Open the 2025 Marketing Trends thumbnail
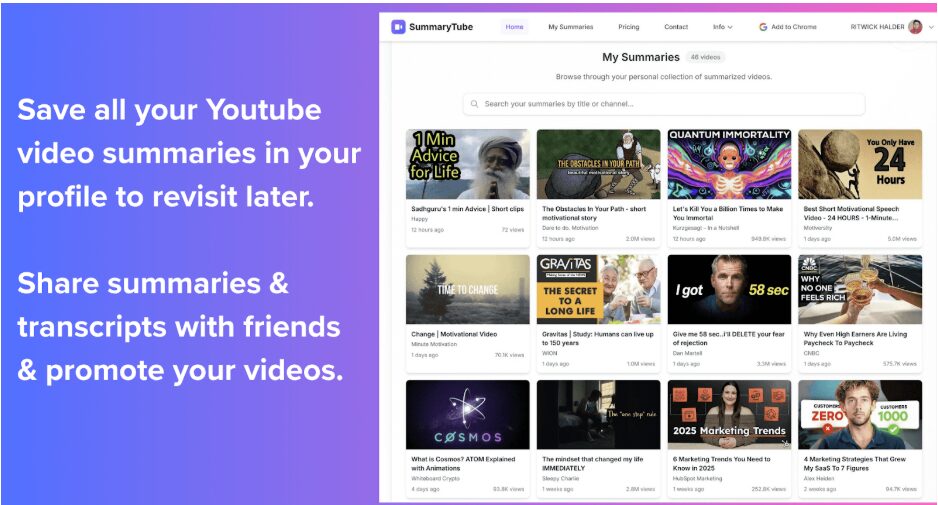This screenshot has width=938, height=505. coord(729,414)
